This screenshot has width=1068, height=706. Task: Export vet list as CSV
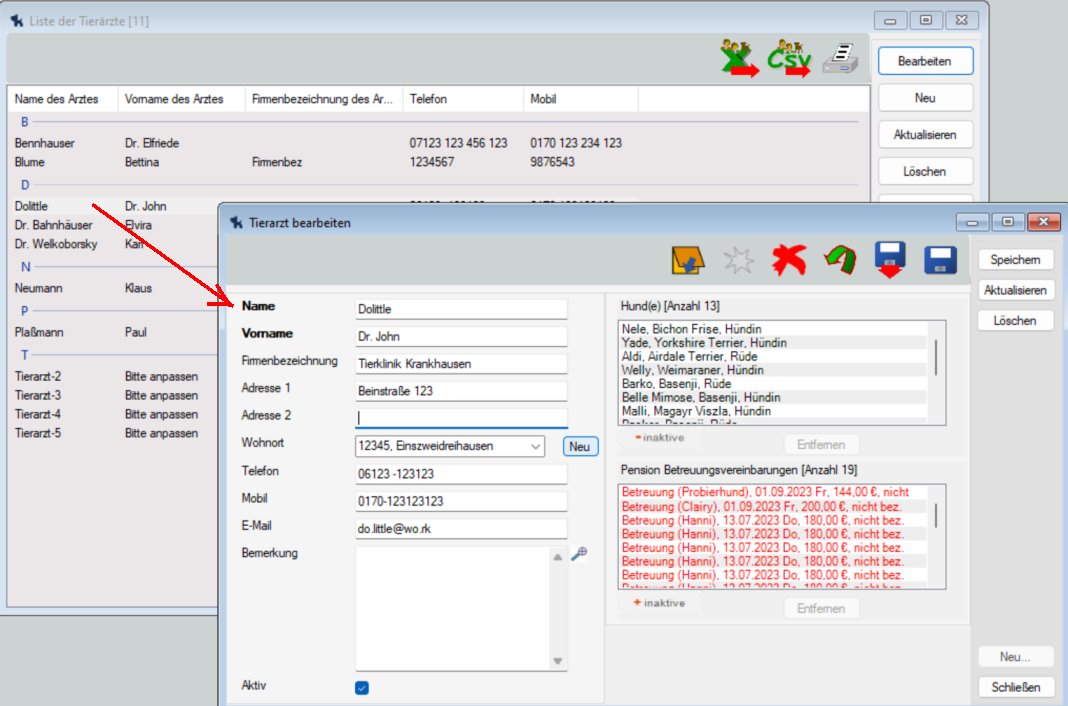point(789,60)
